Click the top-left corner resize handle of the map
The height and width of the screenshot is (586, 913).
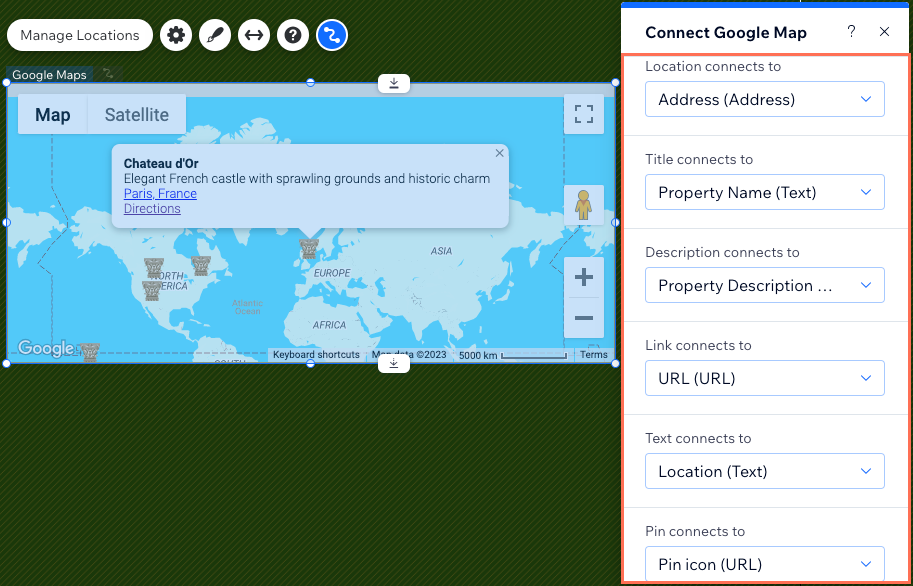coord(7,83)
